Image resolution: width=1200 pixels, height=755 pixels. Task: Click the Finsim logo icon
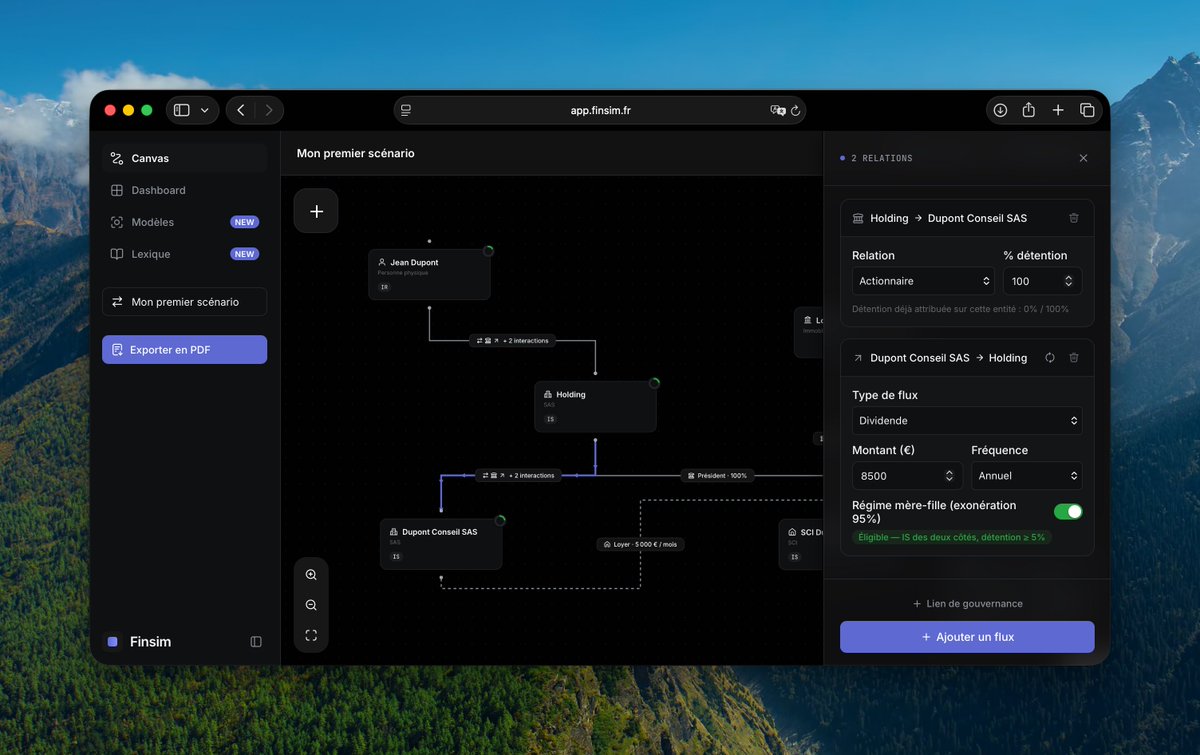pyautogui.click(x=112, y=642)
